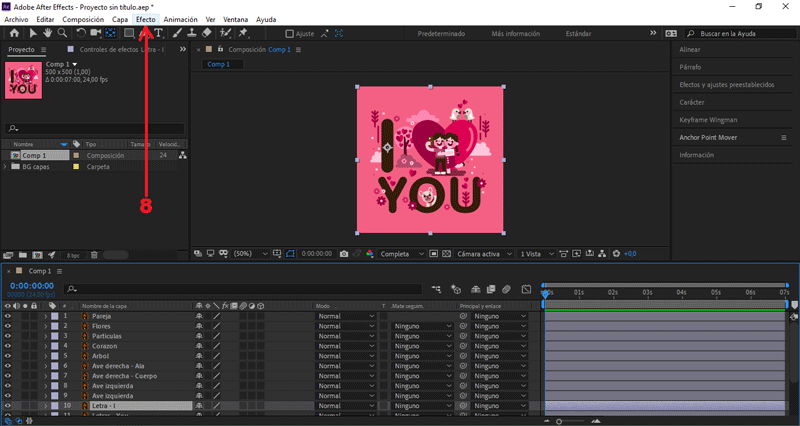Enable the Ajuste snapping checkbox
The height and width of the screenshot is (426, 800).
[290, 33]
